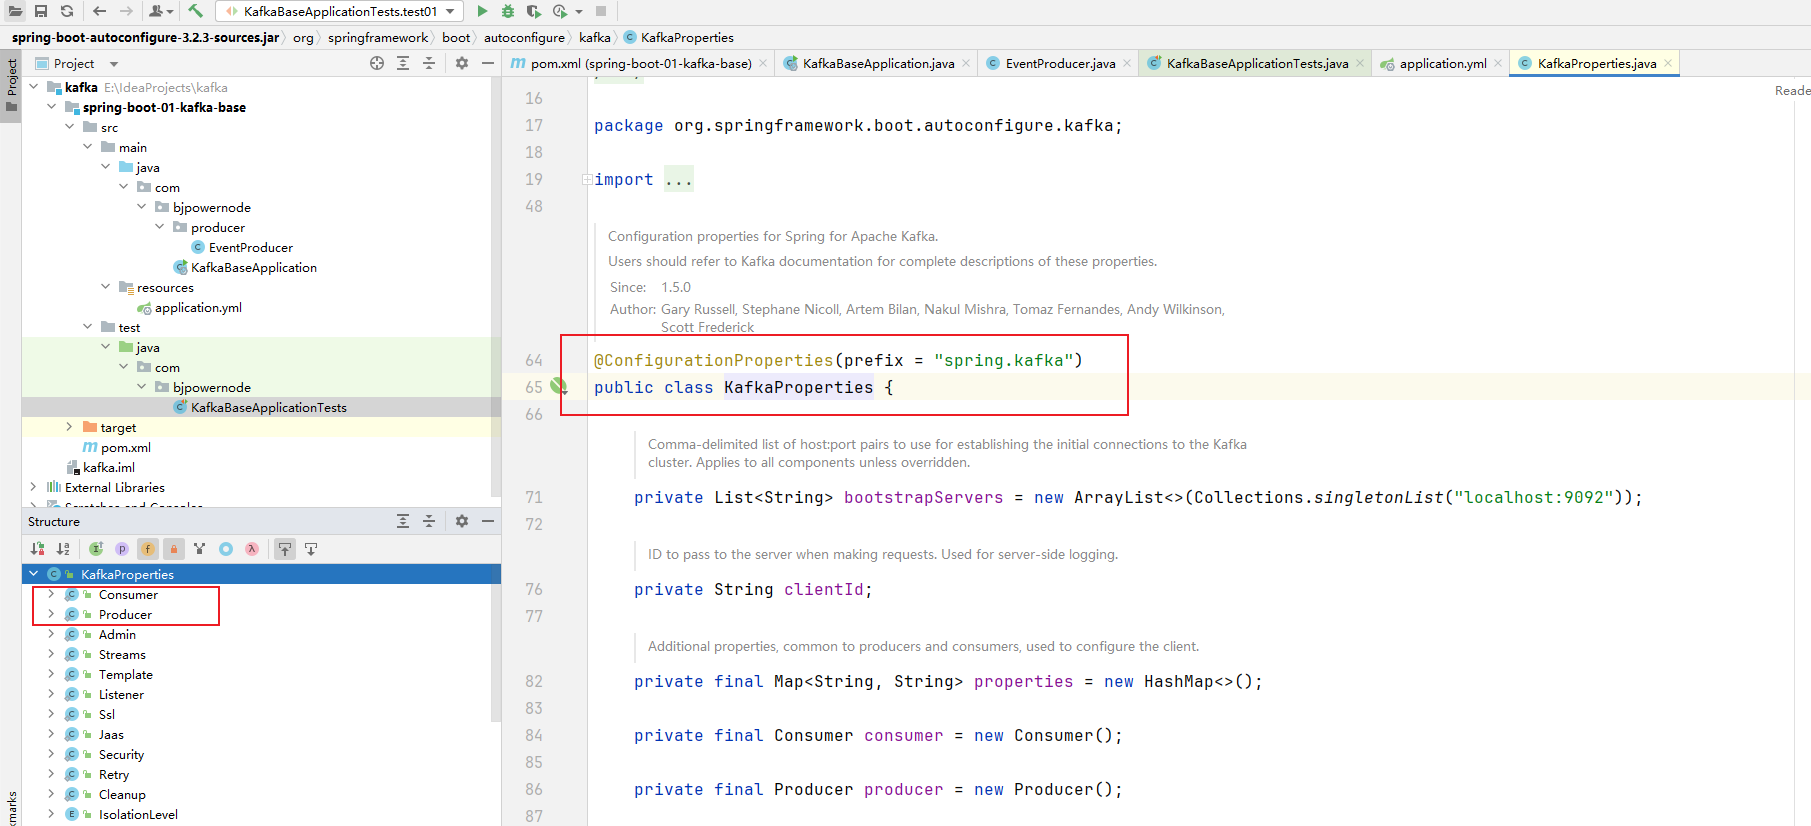Switch to the KafkaBaseApplication.java tab
The height and width of the screenshot is (826, 1811).
877,63
